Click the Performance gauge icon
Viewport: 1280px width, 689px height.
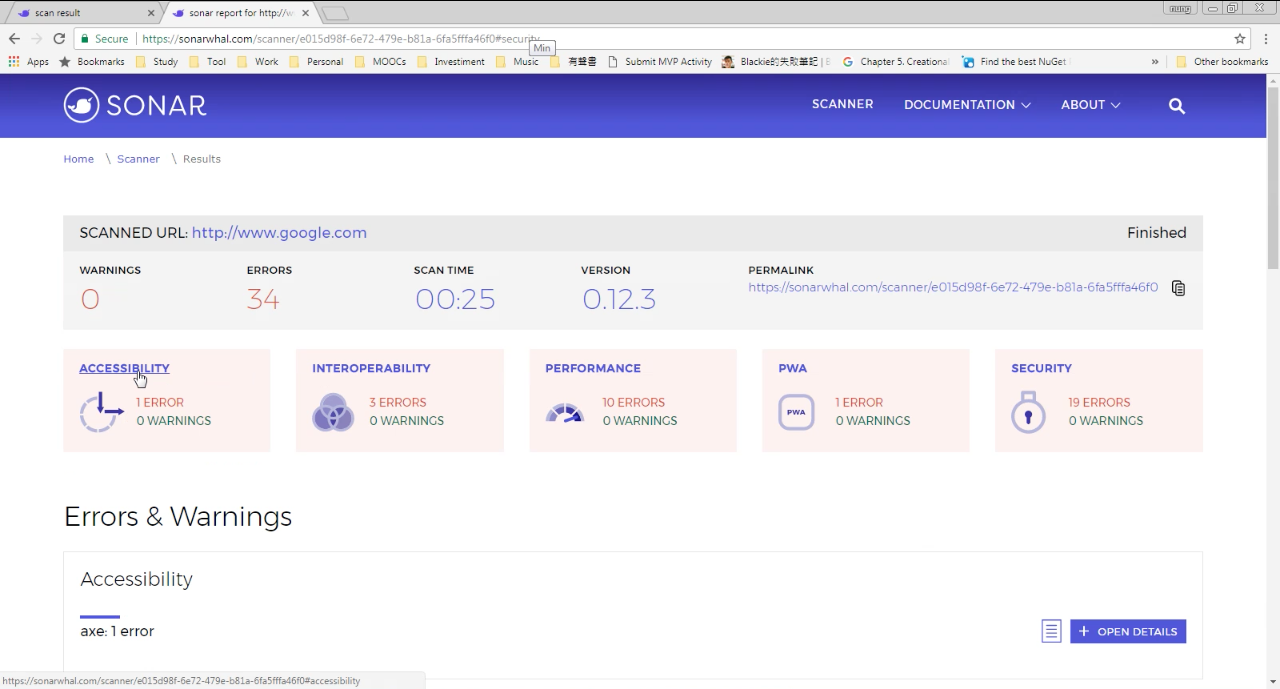[x=565, y=412]
